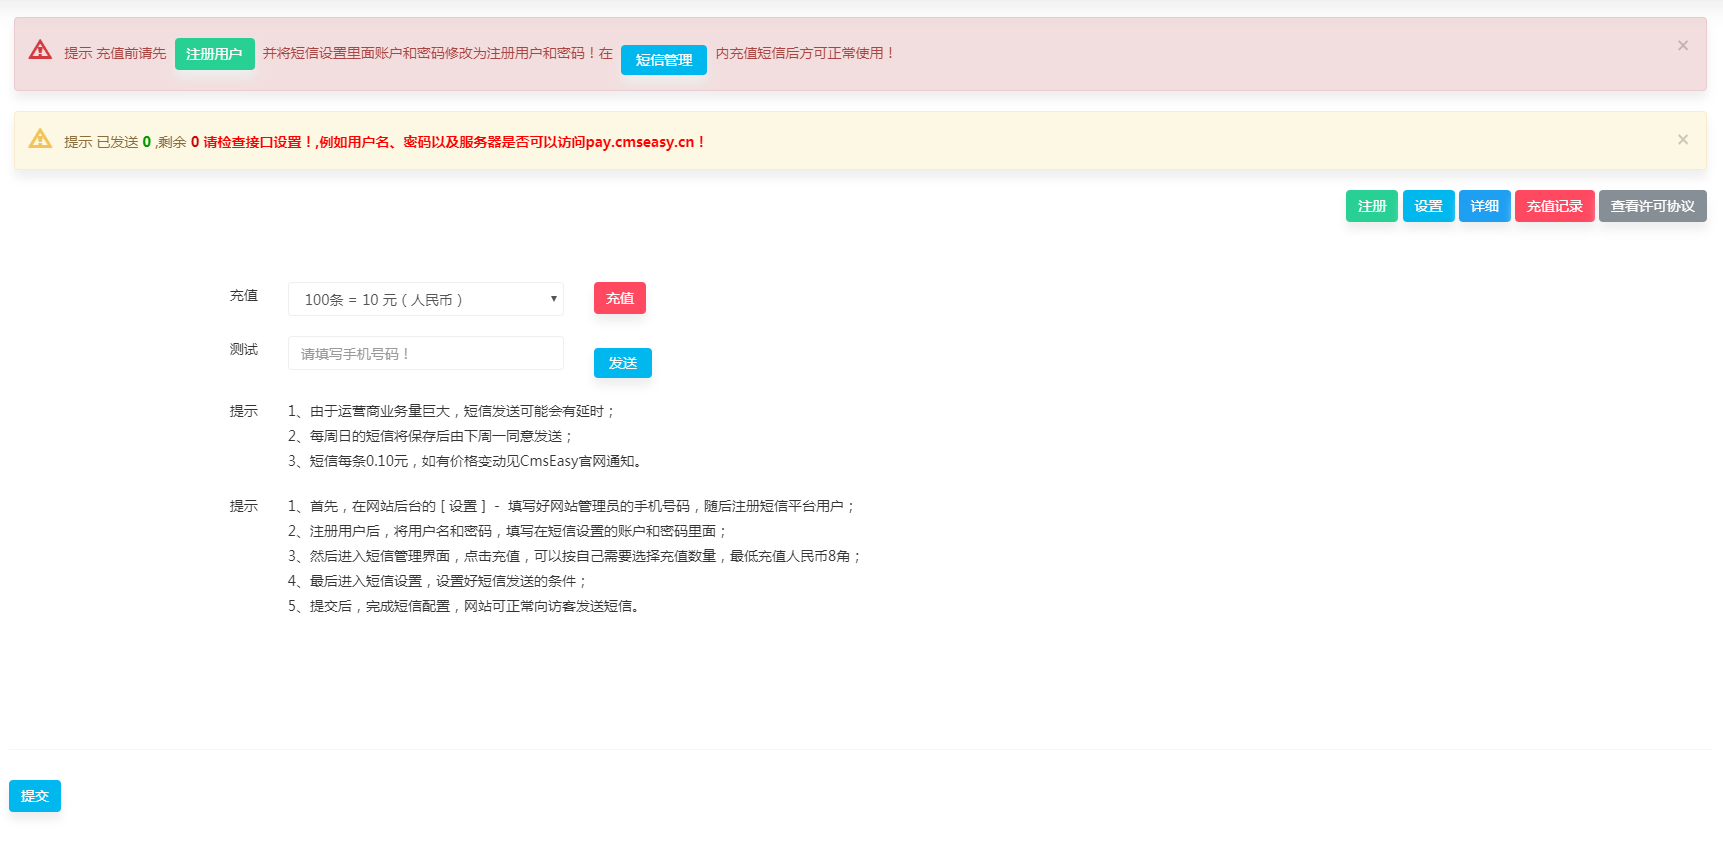Click the 充值 field label
Image resolution: width=1723 pixels, height=842 pixels.
pos(244,296)
